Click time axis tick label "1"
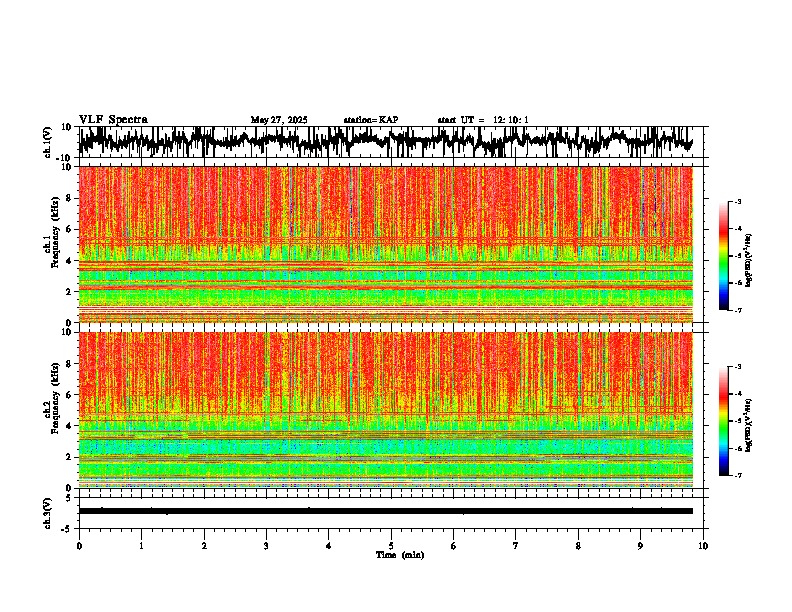This screenshot has width=792, height=612. [x=141, y=546]
